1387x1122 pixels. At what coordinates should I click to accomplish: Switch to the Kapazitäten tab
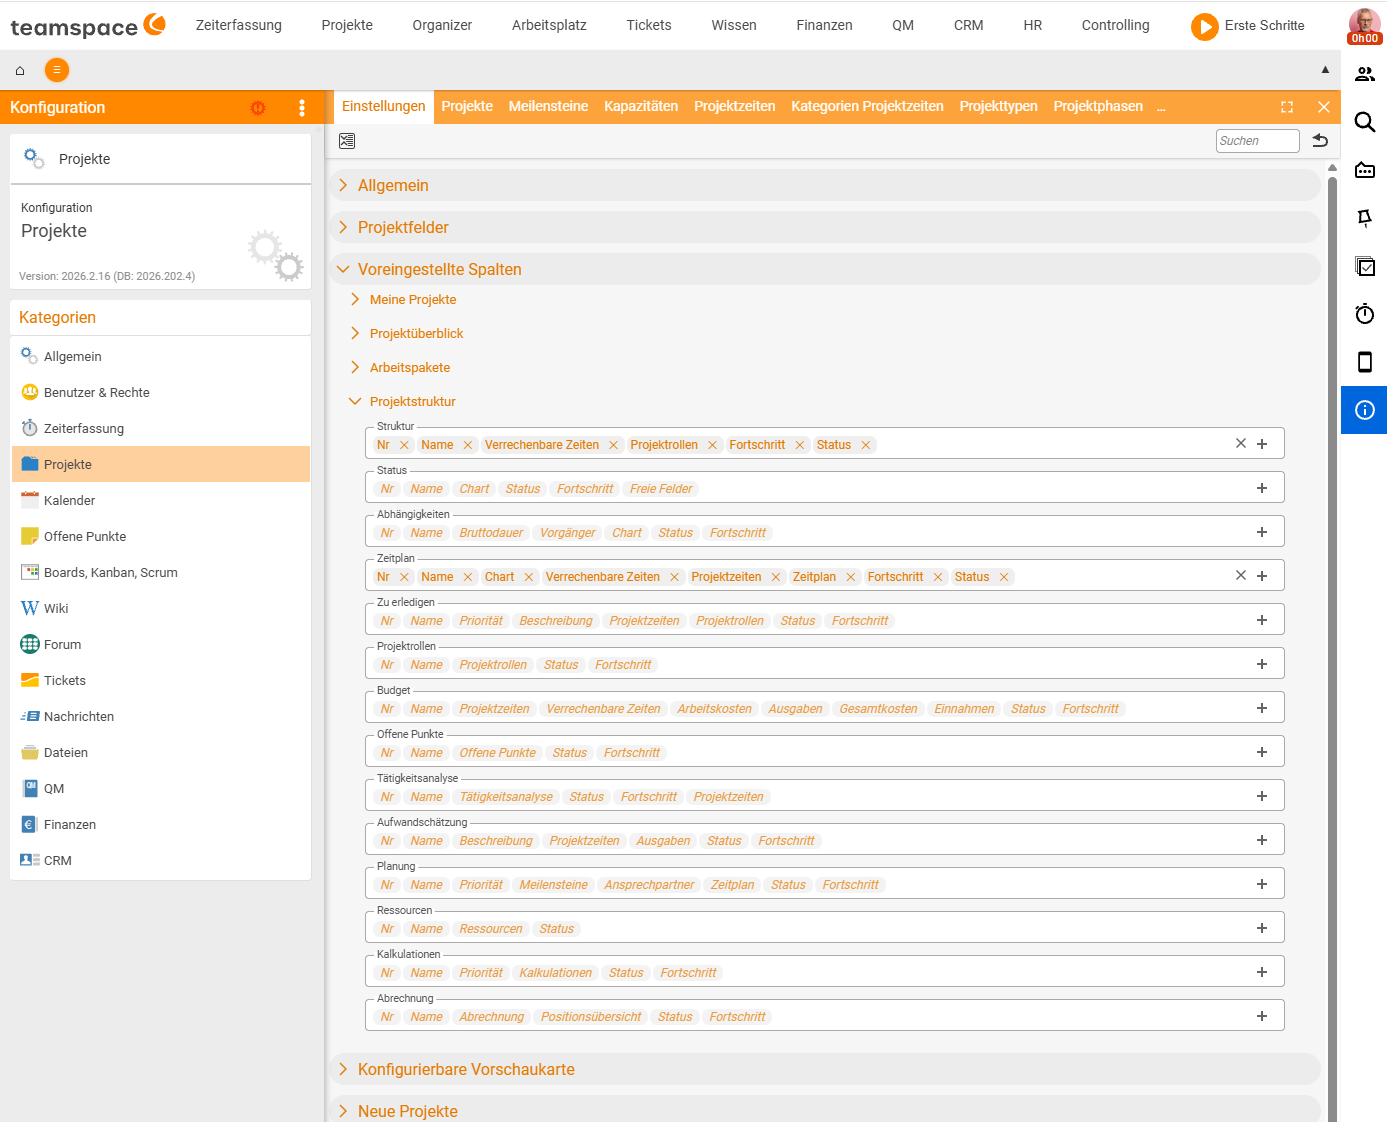pyautogui.click(x=641, y=106)
